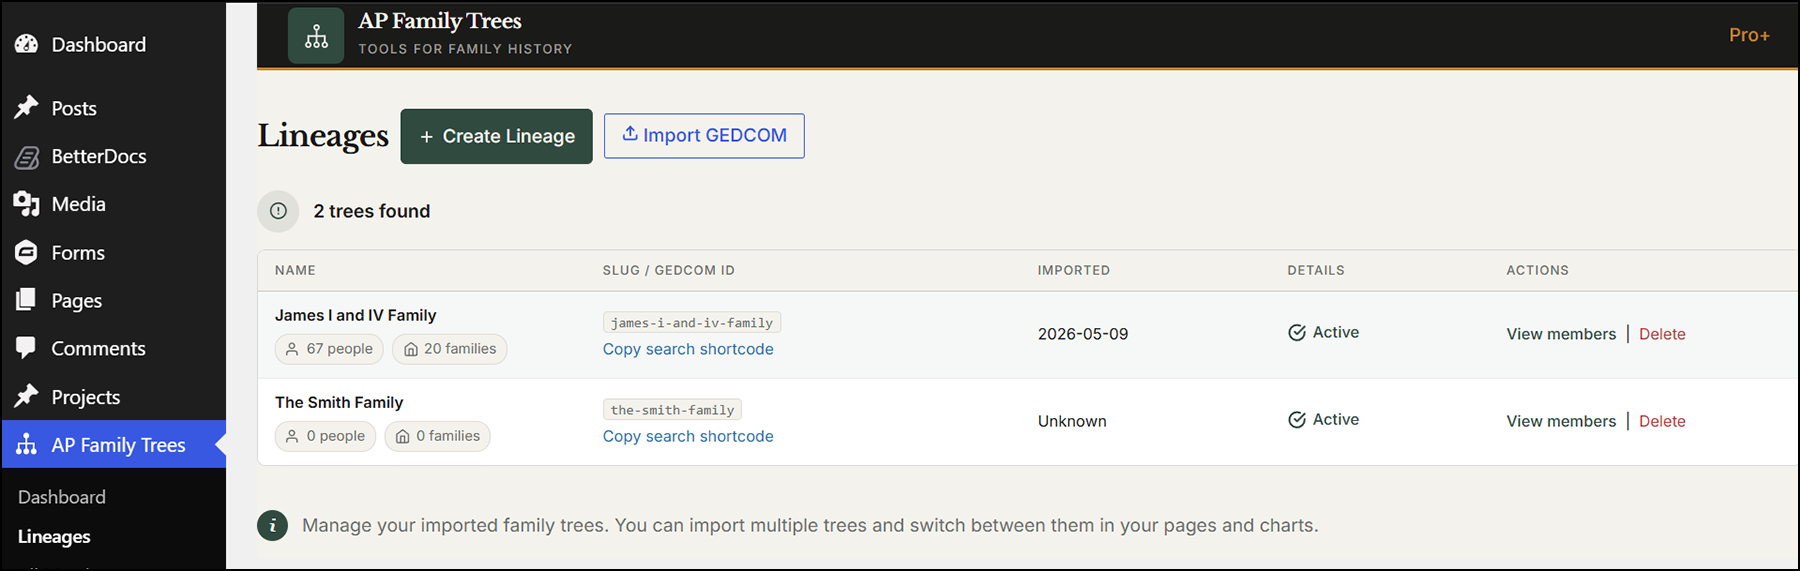1800x571 pixels.
Task: Select the Lineages submenu item
Action: coord(54,537)
